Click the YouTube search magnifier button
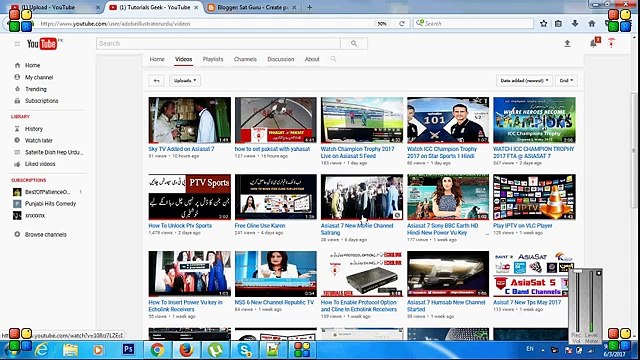The image size is (640, 360). pos(354,44)
